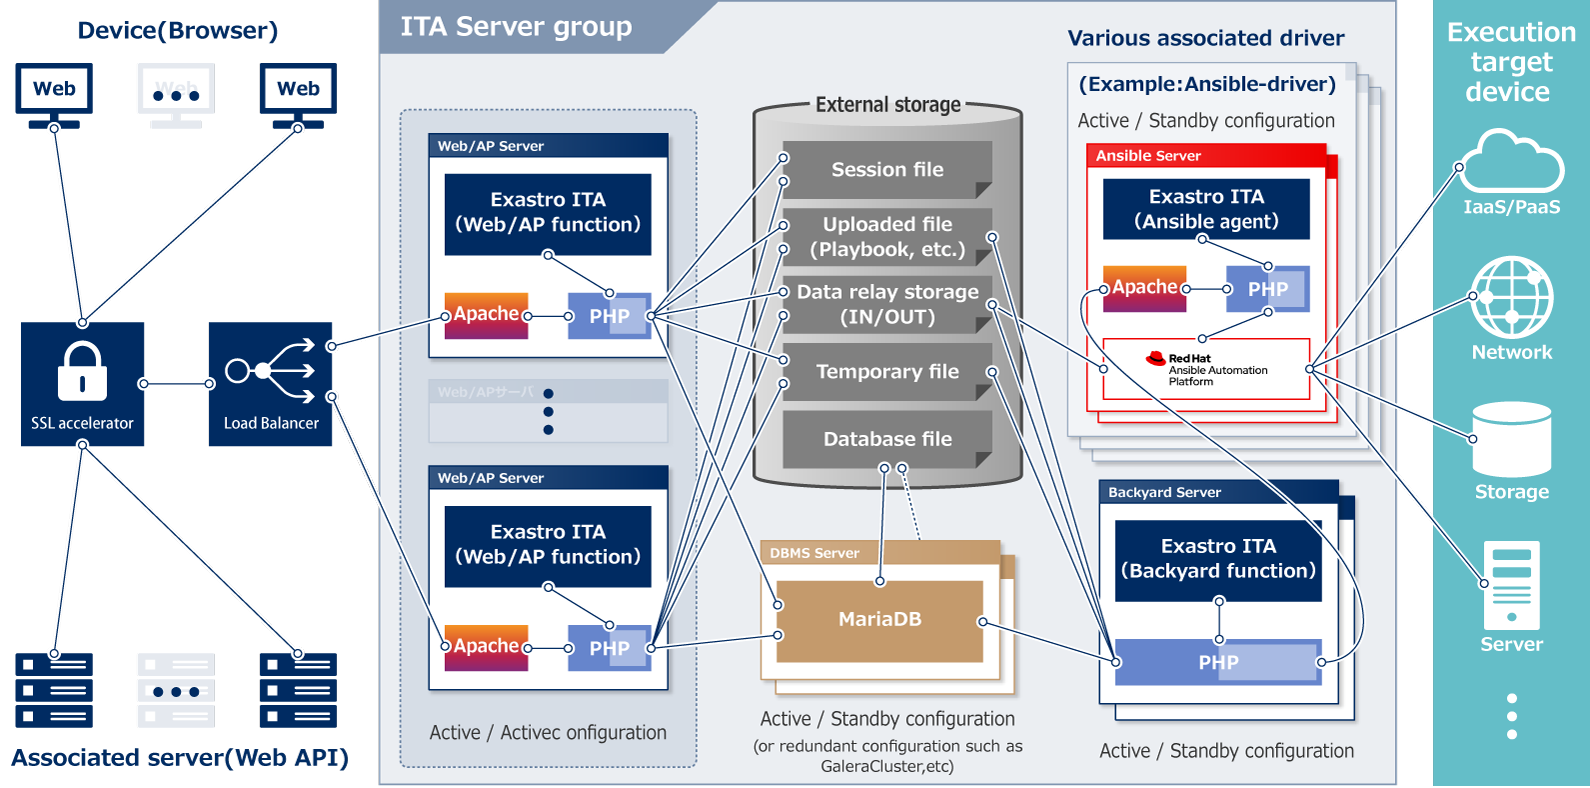Click the Active / Activec configuration caption
Viewport: 1590px width, 788px height.
tap(548, 733)
